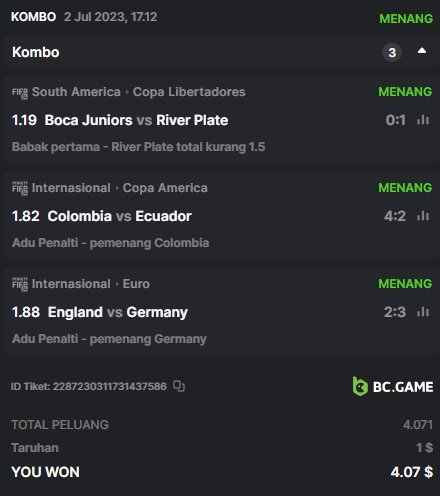Collapse the Kombo bet list arrow
Image resolution: width=440 pixels, height=496 pixels.
(422, 51)
